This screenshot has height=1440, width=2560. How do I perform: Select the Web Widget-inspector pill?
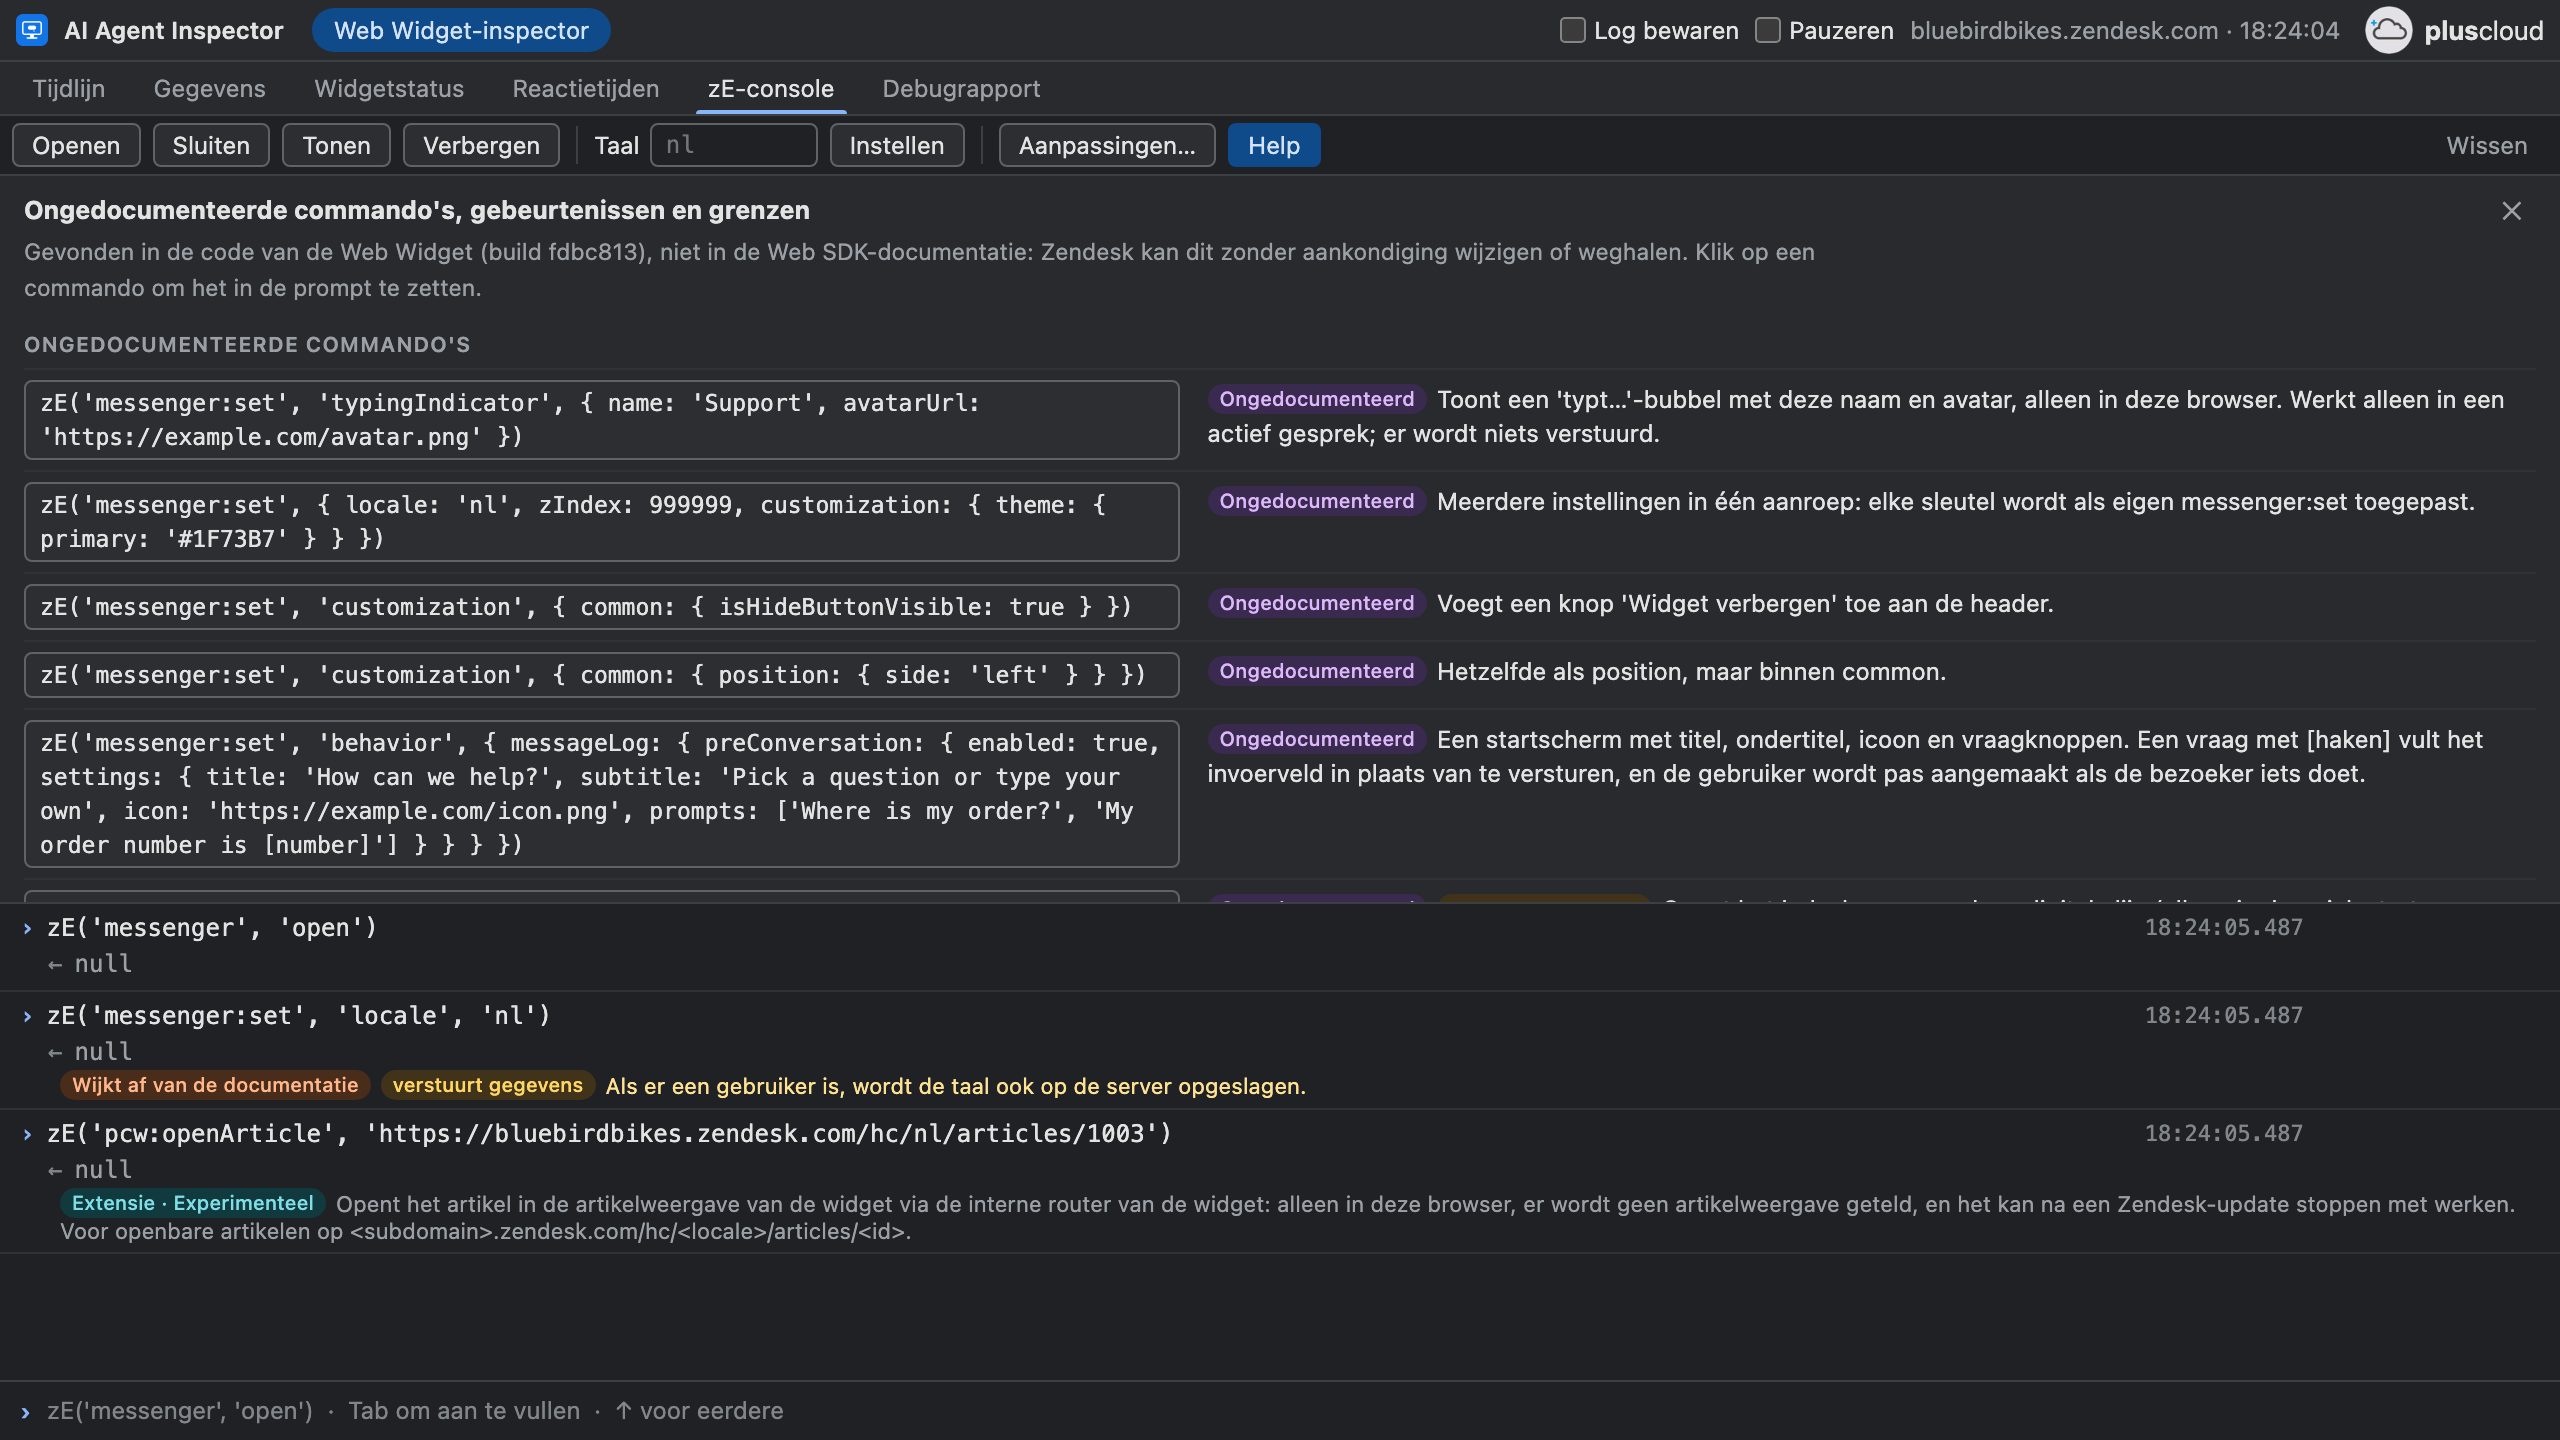[x=461, y=30]
